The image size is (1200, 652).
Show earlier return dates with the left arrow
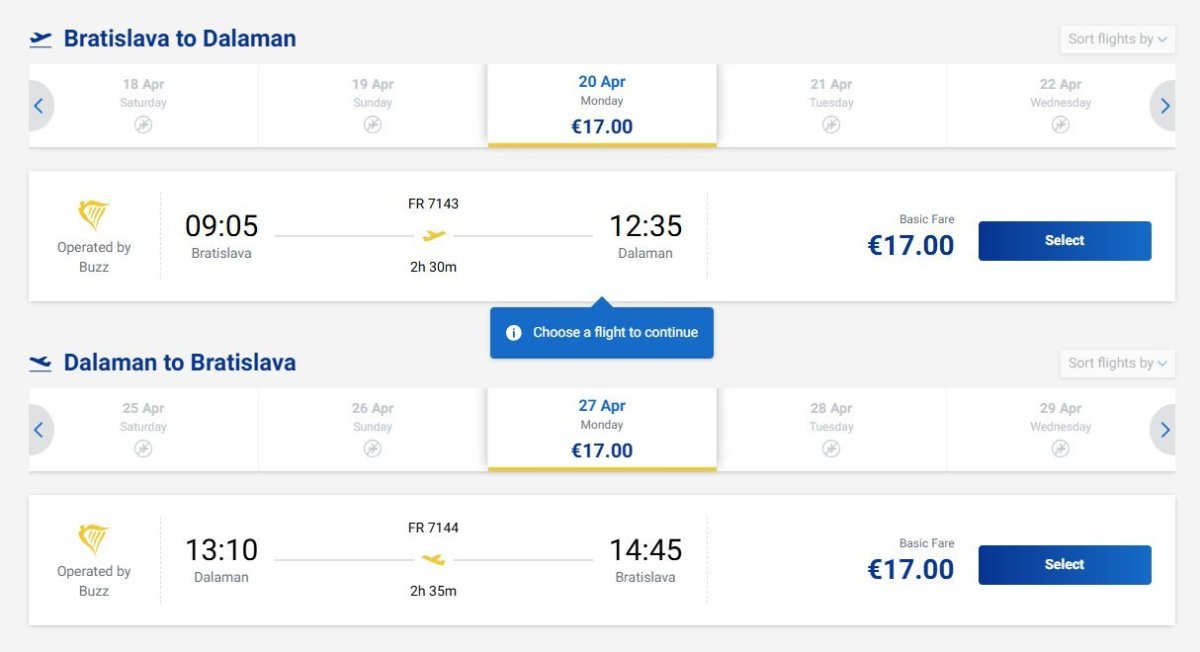click(x=39, y=430)
